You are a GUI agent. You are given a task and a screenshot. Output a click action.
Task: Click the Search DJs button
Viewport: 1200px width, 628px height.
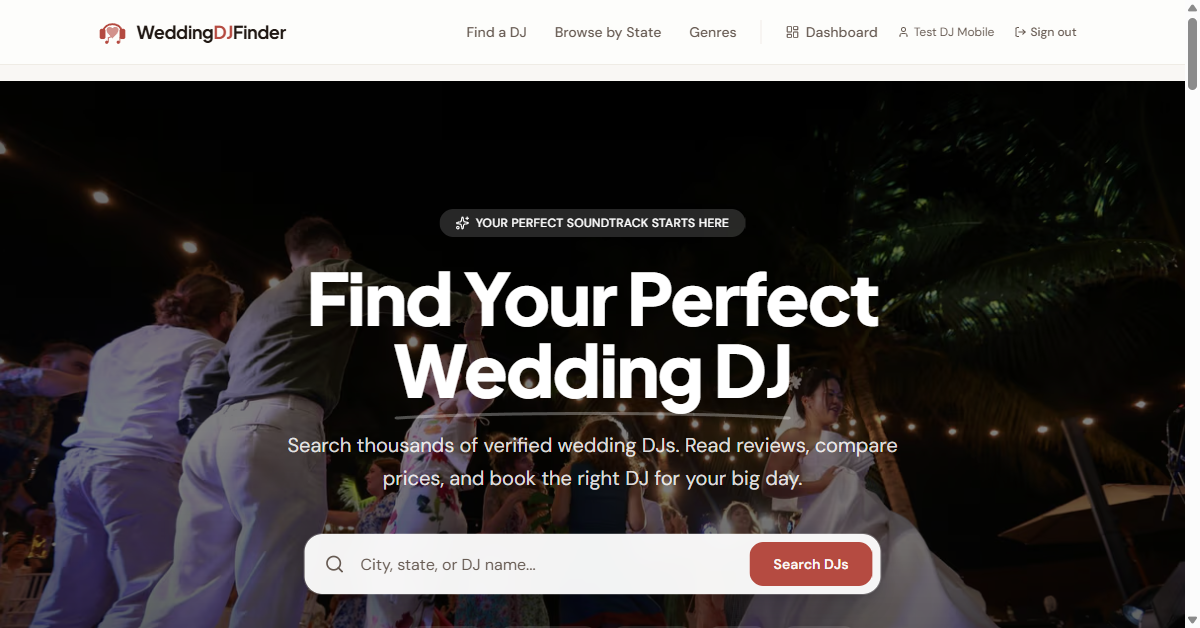point(811,564)
